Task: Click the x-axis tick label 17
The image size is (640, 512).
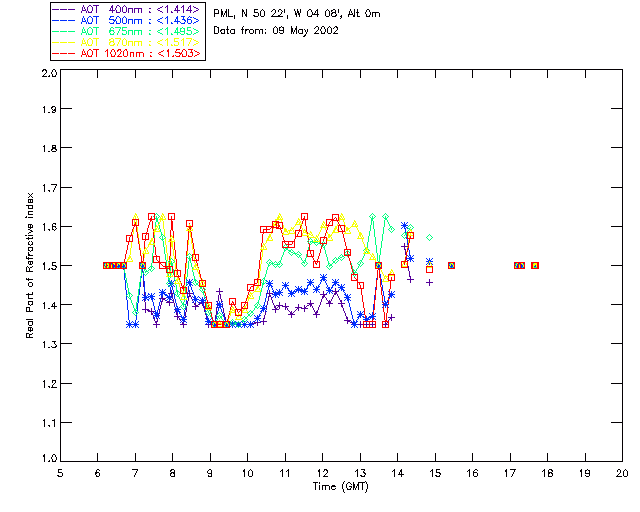Action: coord(510,473)
